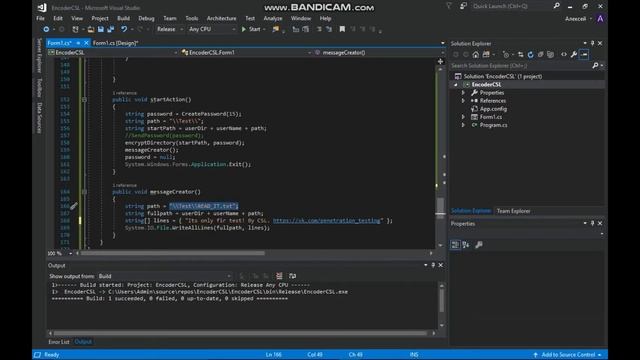
Task: Click the Home icon in Solution Explorer
Action: 476,54
